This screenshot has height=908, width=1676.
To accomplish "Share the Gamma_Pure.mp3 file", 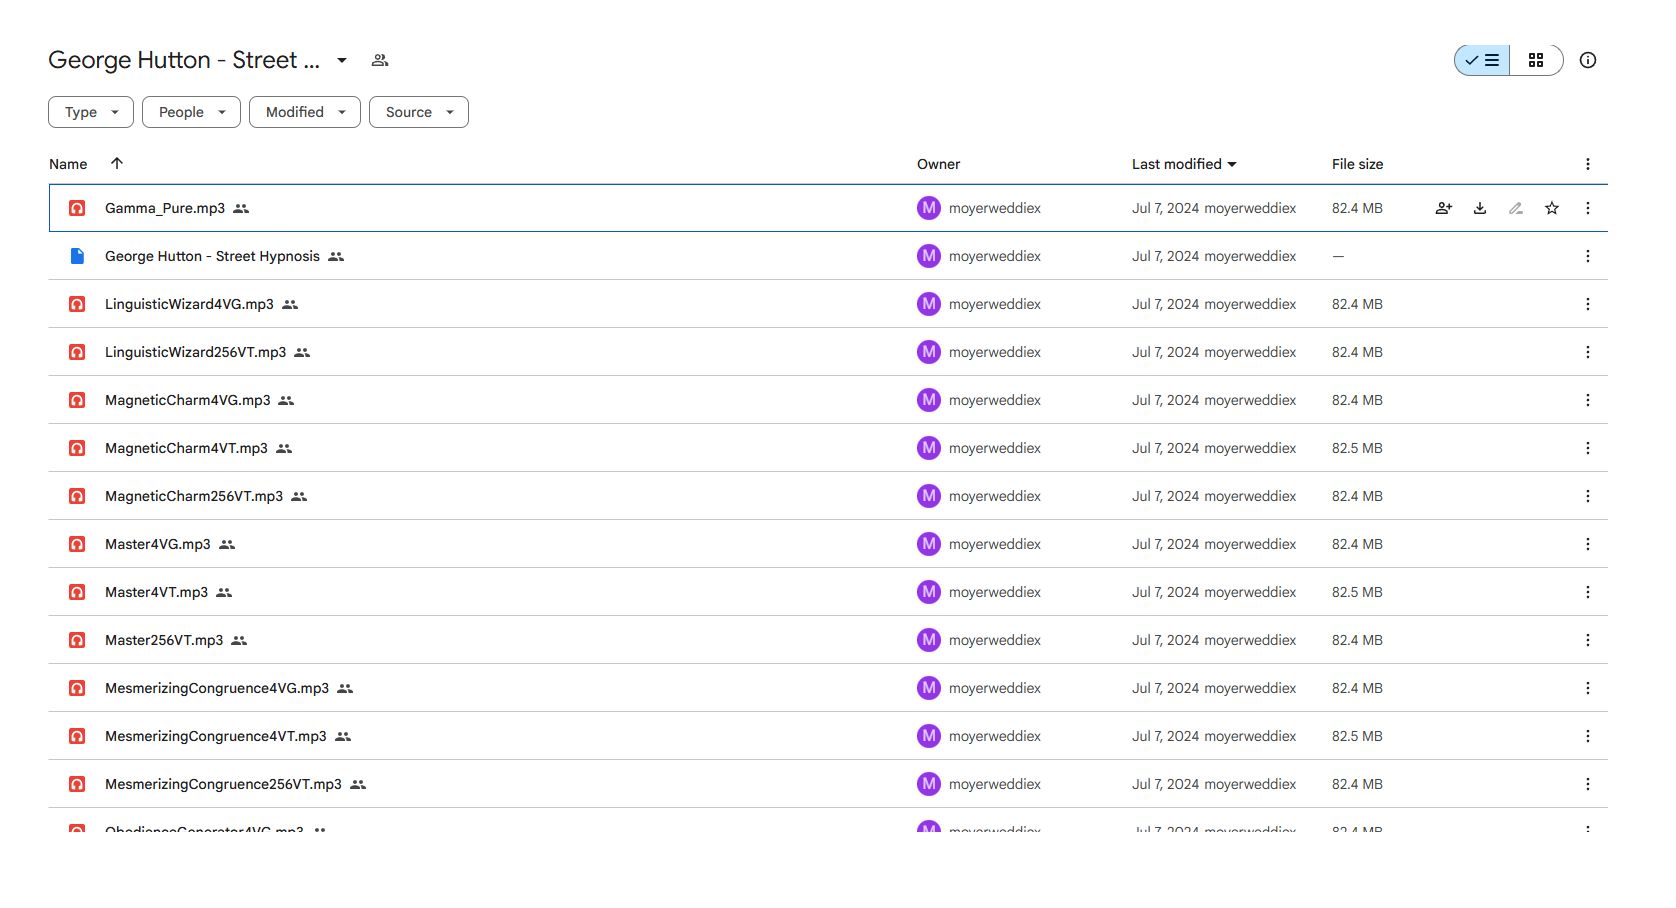I will pyautogui.click(x=1444, y=208).
